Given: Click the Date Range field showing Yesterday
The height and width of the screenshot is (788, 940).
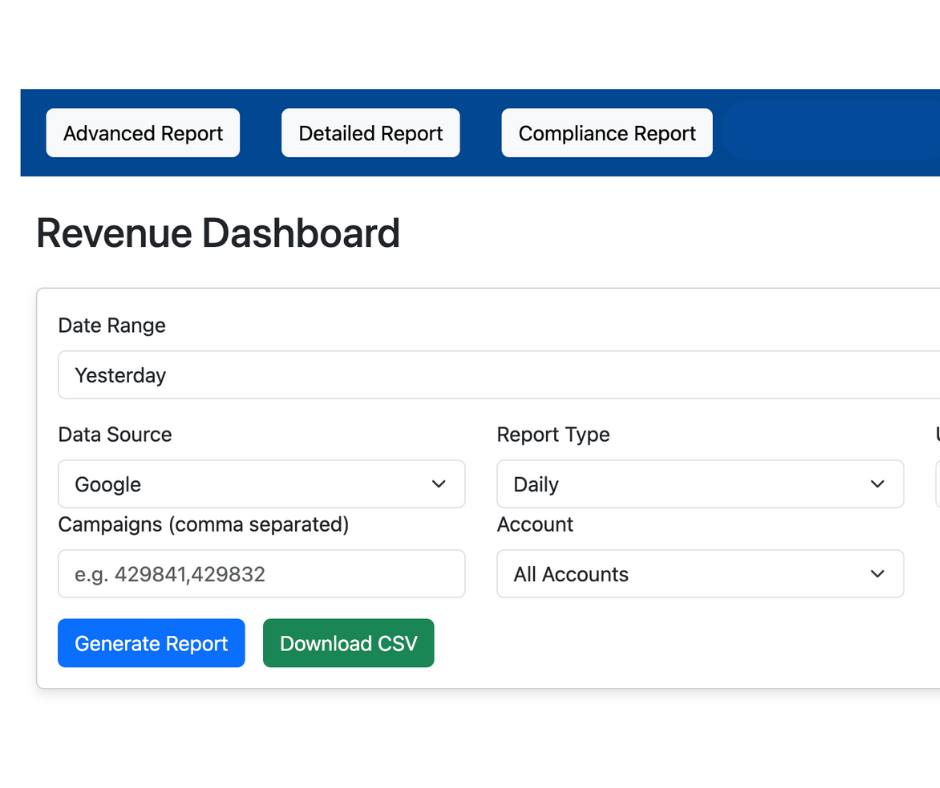Looking at the screenshot, I should tap(498, 375).
